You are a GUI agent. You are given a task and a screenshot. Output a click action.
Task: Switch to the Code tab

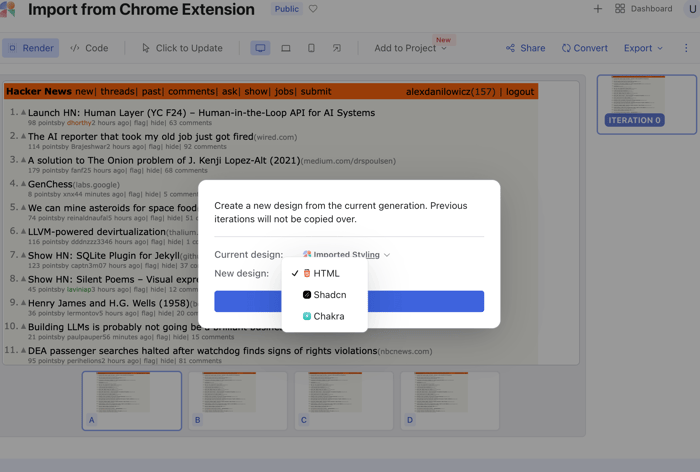89,48
